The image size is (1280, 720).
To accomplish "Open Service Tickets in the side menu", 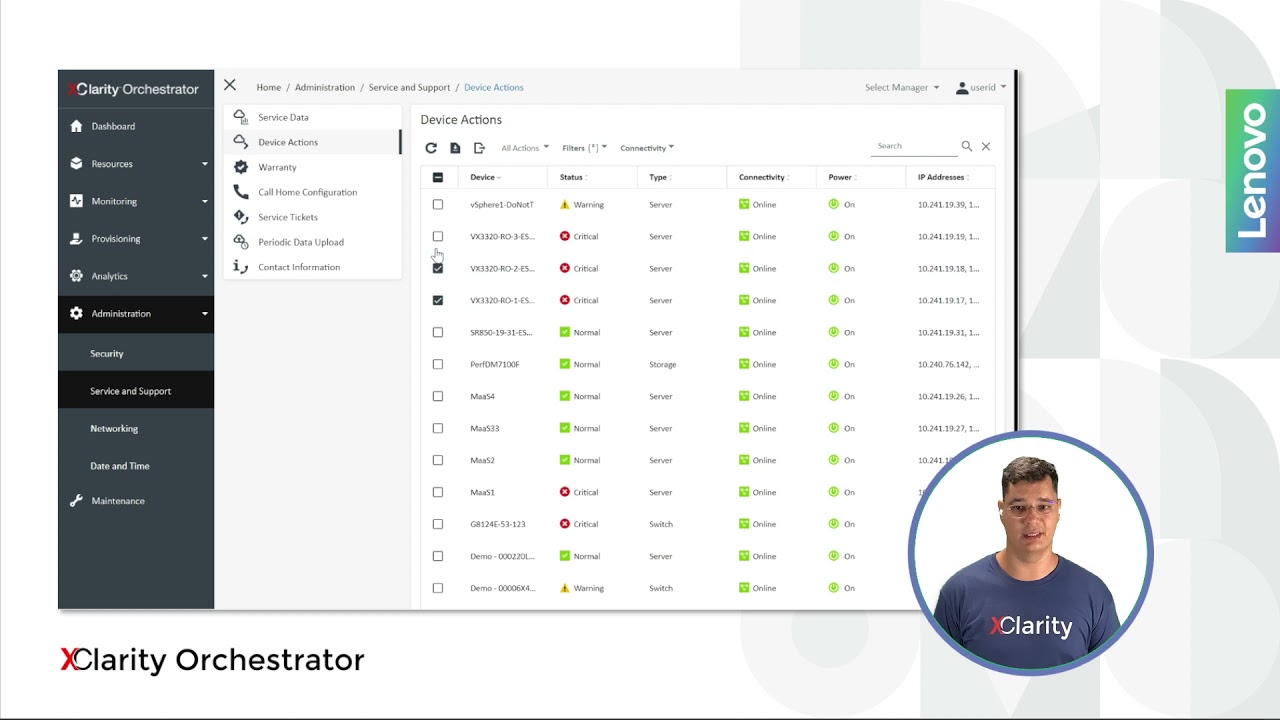I will click(288, 217).
